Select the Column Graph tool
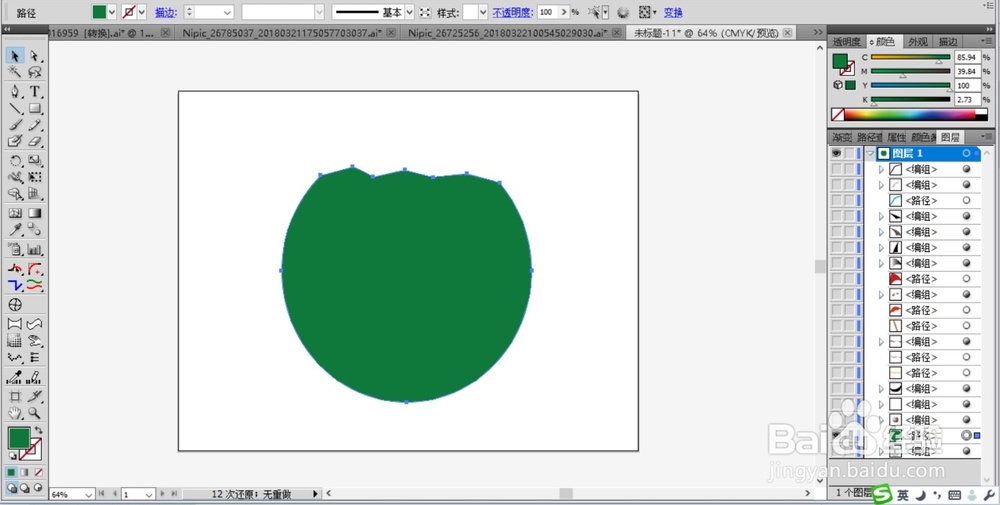The width and height of the screenshot is (1000, 505). 34,249
